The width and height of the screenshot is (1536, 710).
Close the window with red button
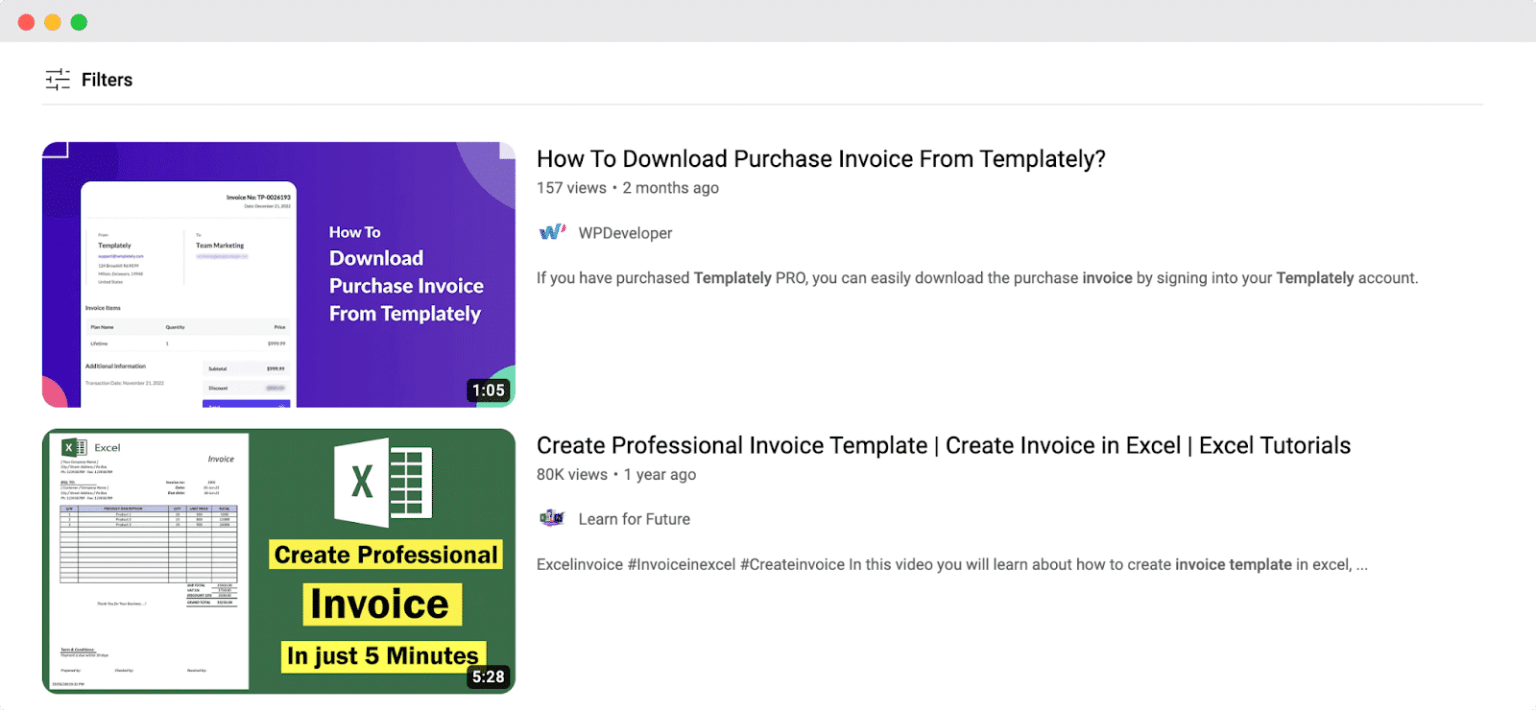tap(27, 22)
